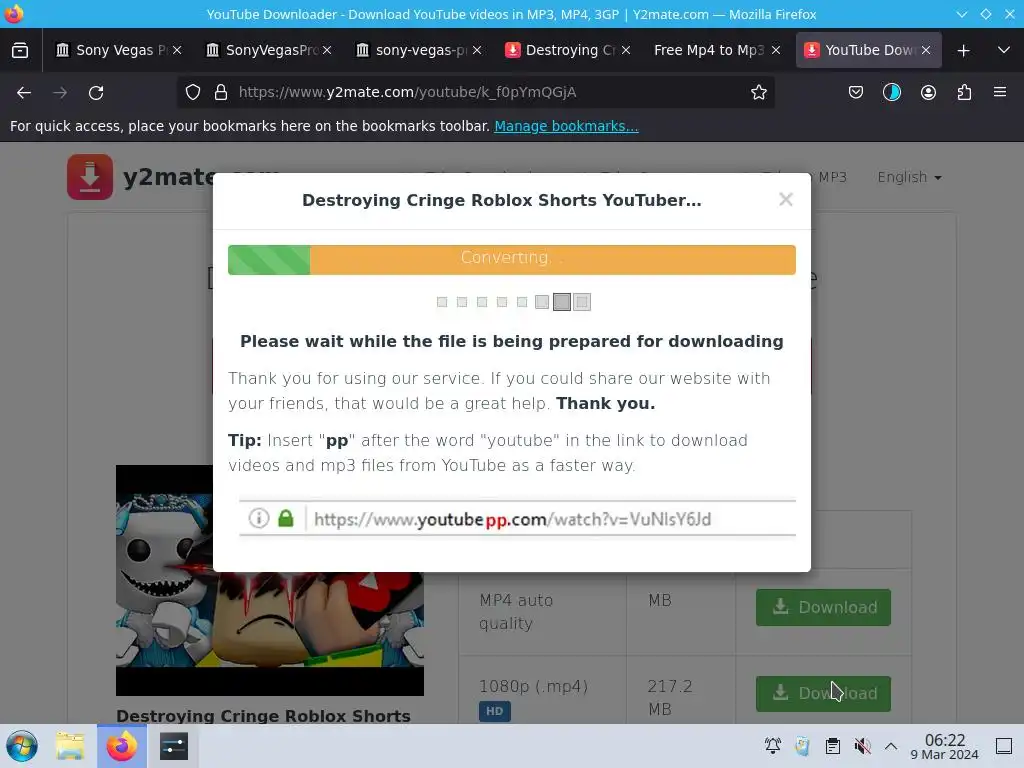The image size is (1024, 768).
Task: Show site security padlock info
Action: point(221,93)
